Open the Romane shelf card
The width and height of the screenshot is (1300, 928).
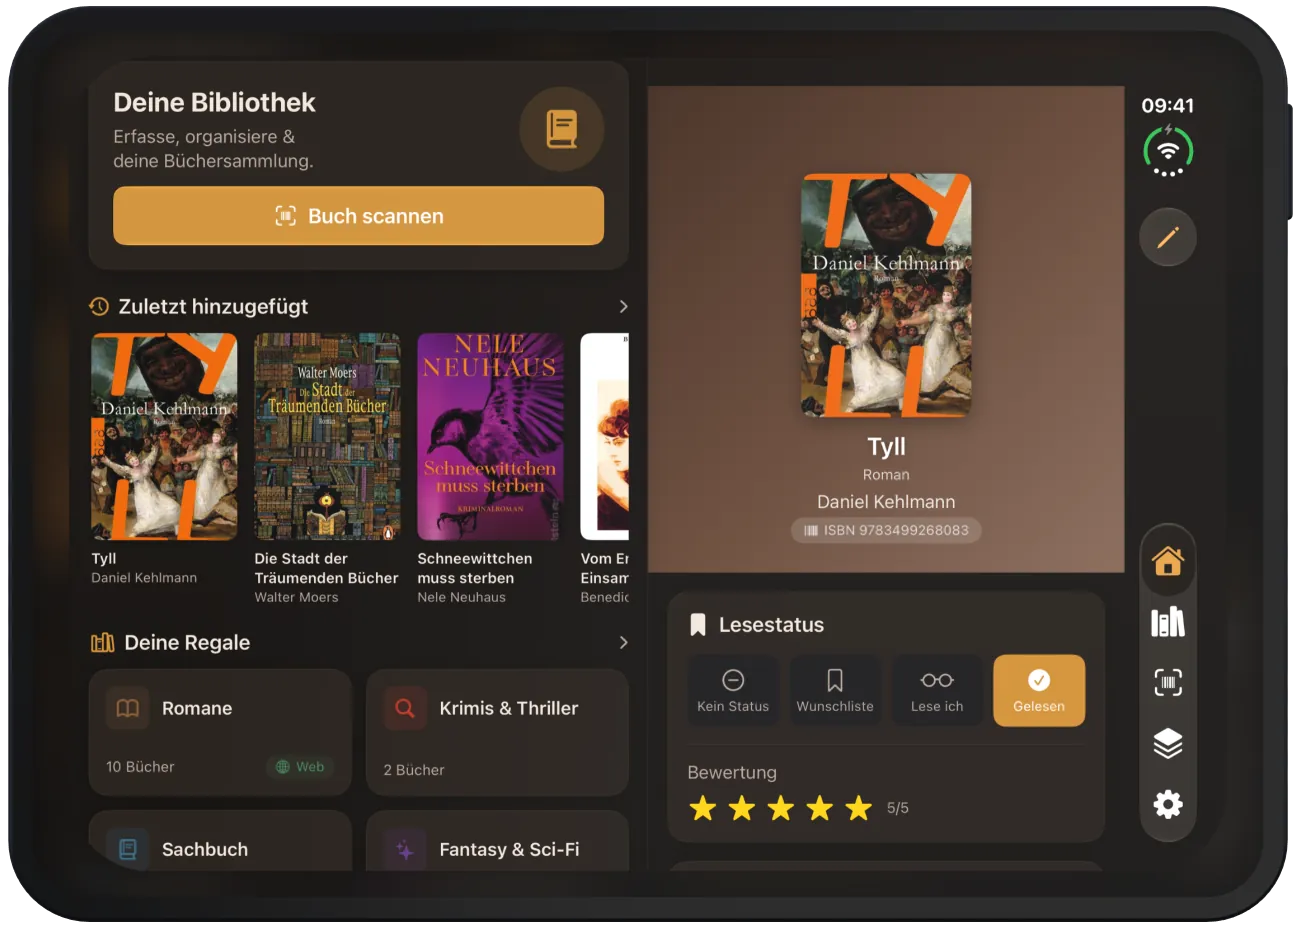pos(220,732)
